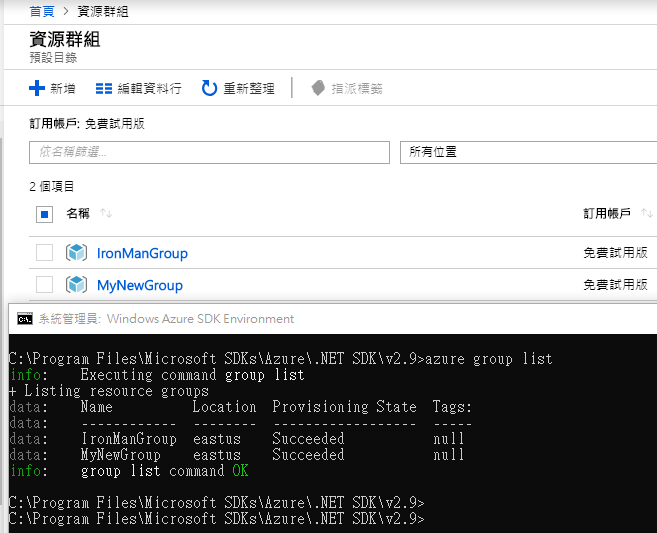
Task: Click the 重新整理 refresh arrow icon
Action: [x=209, y=88]
